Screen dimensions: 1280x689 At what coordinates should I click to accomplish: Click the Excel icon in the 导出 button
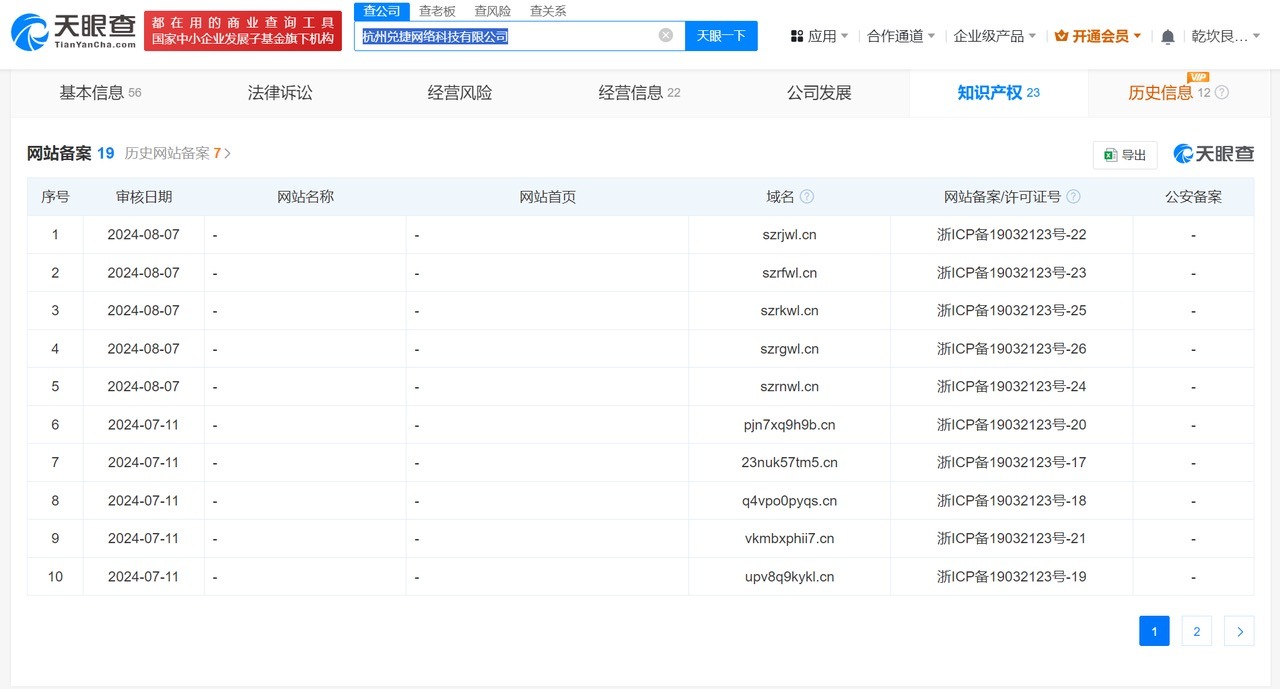[x=1109, y=154]
